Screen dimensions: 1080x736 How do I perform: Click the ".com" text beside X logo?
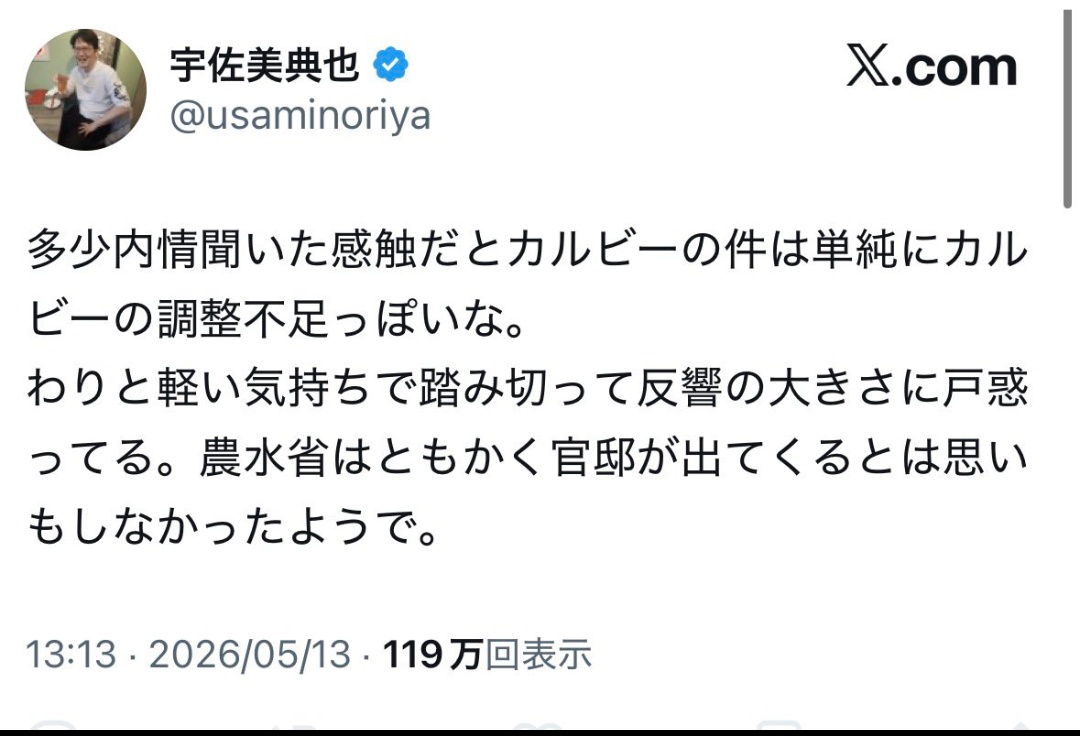[x=955, y=67]
